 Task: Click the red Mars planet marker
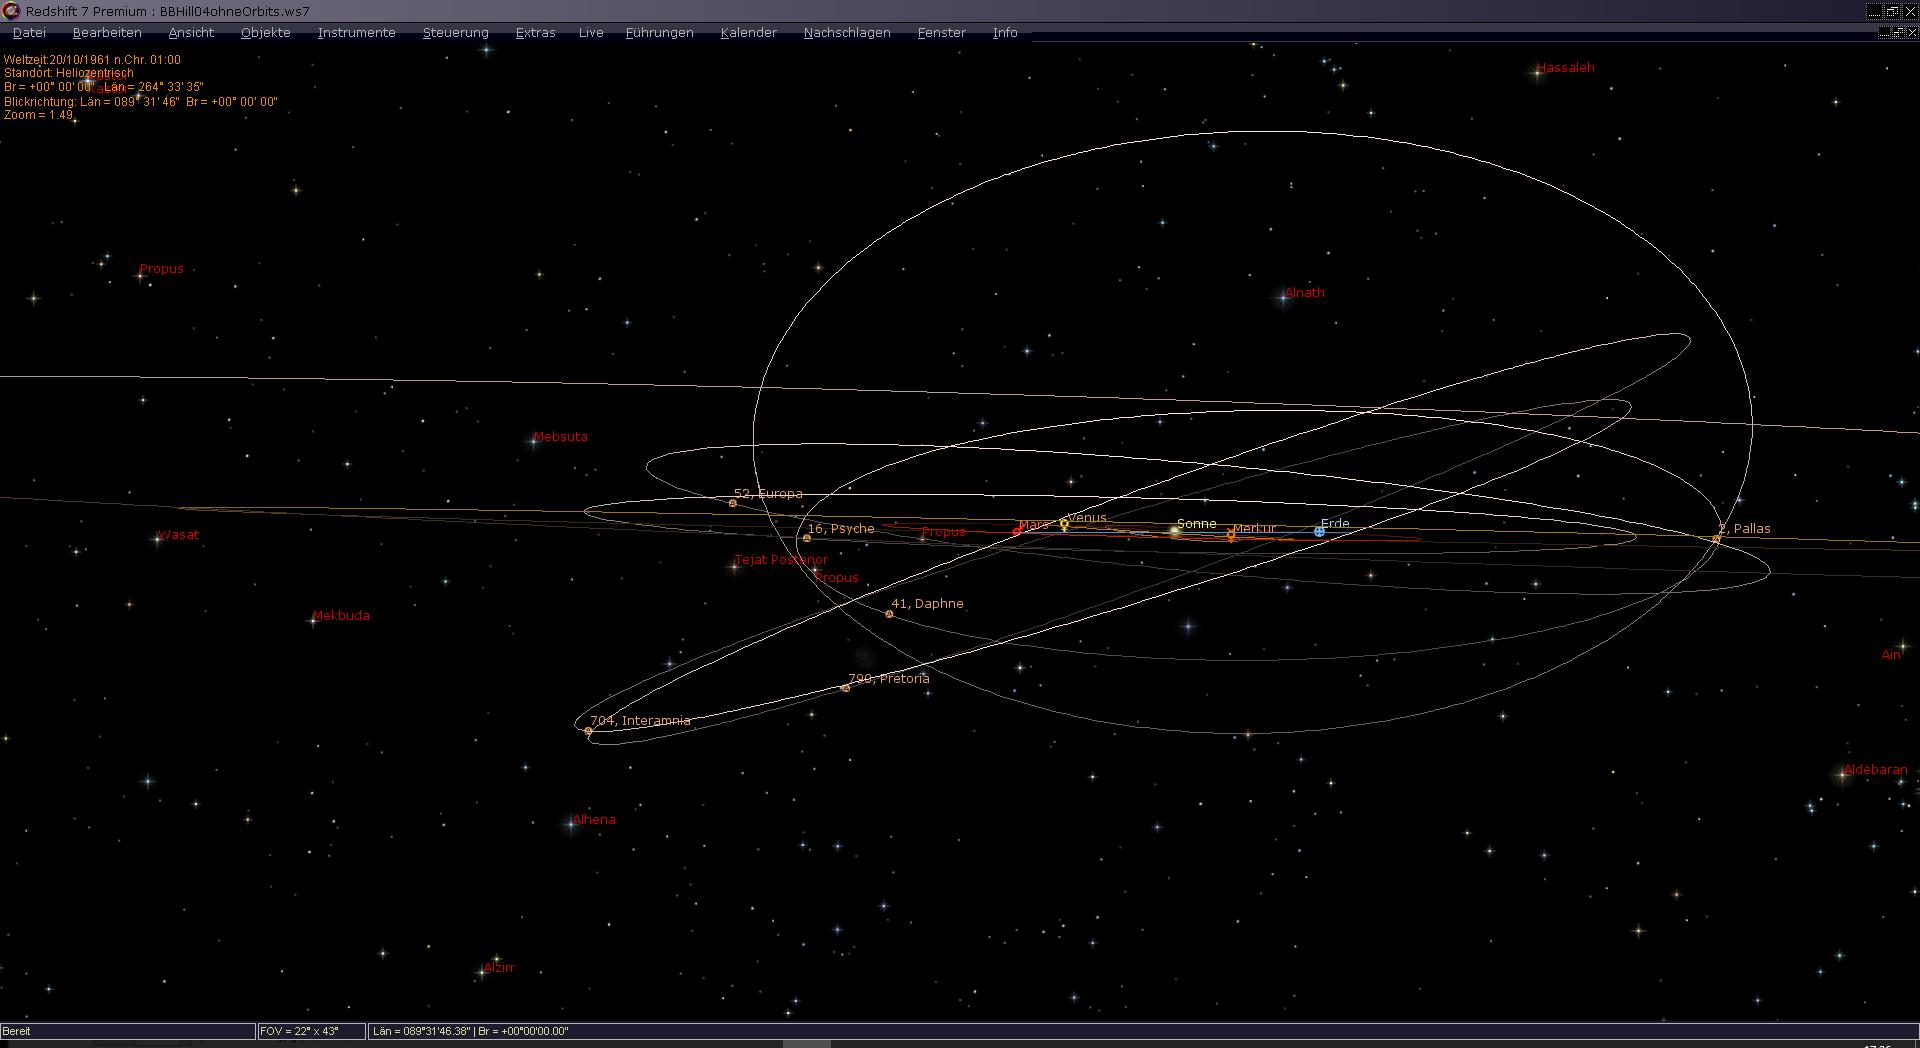(x=1017, y=531)
